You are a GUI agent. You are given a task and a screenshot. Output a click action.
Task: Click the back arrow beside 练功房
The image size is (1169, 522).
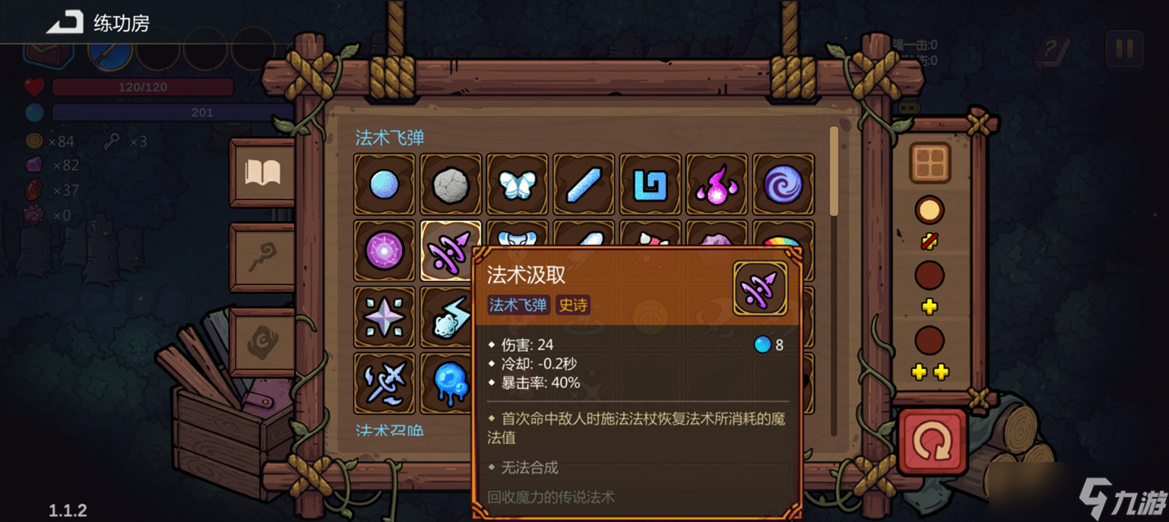click(65, 22)
